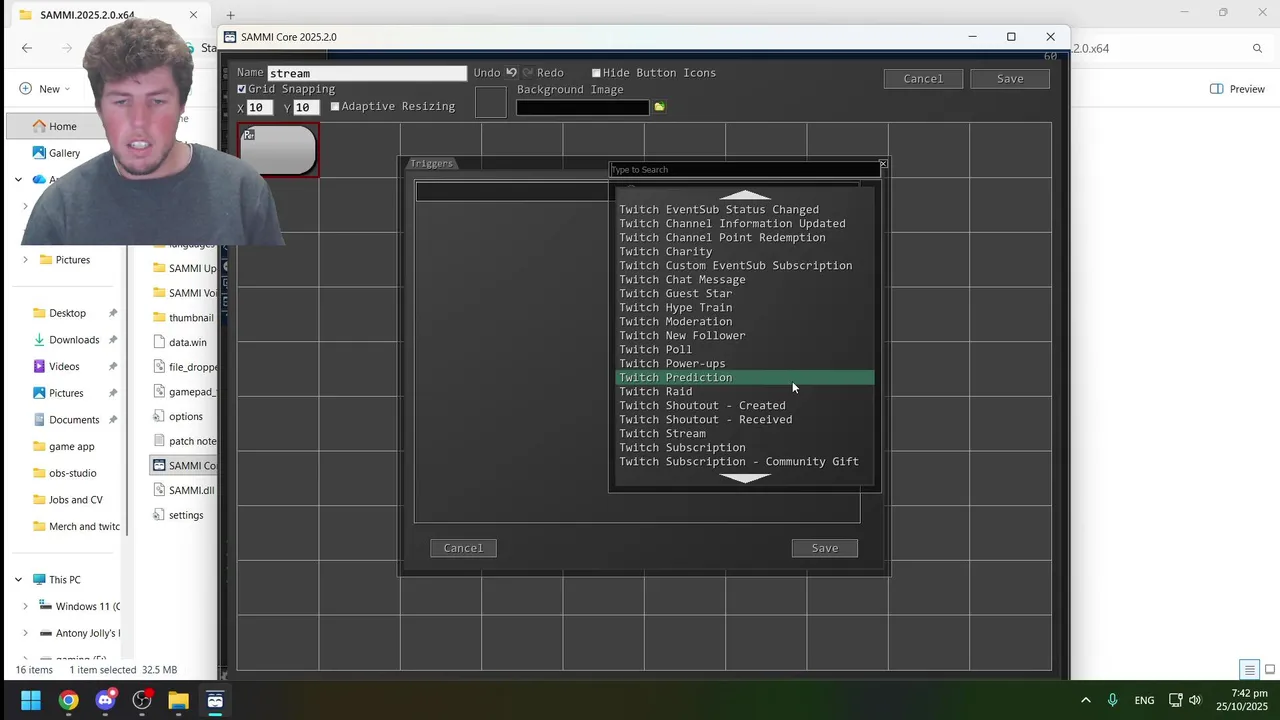The height and width of the screenshot is (720, 1280).
Task: Click grid Y value field
Action: 306,107
